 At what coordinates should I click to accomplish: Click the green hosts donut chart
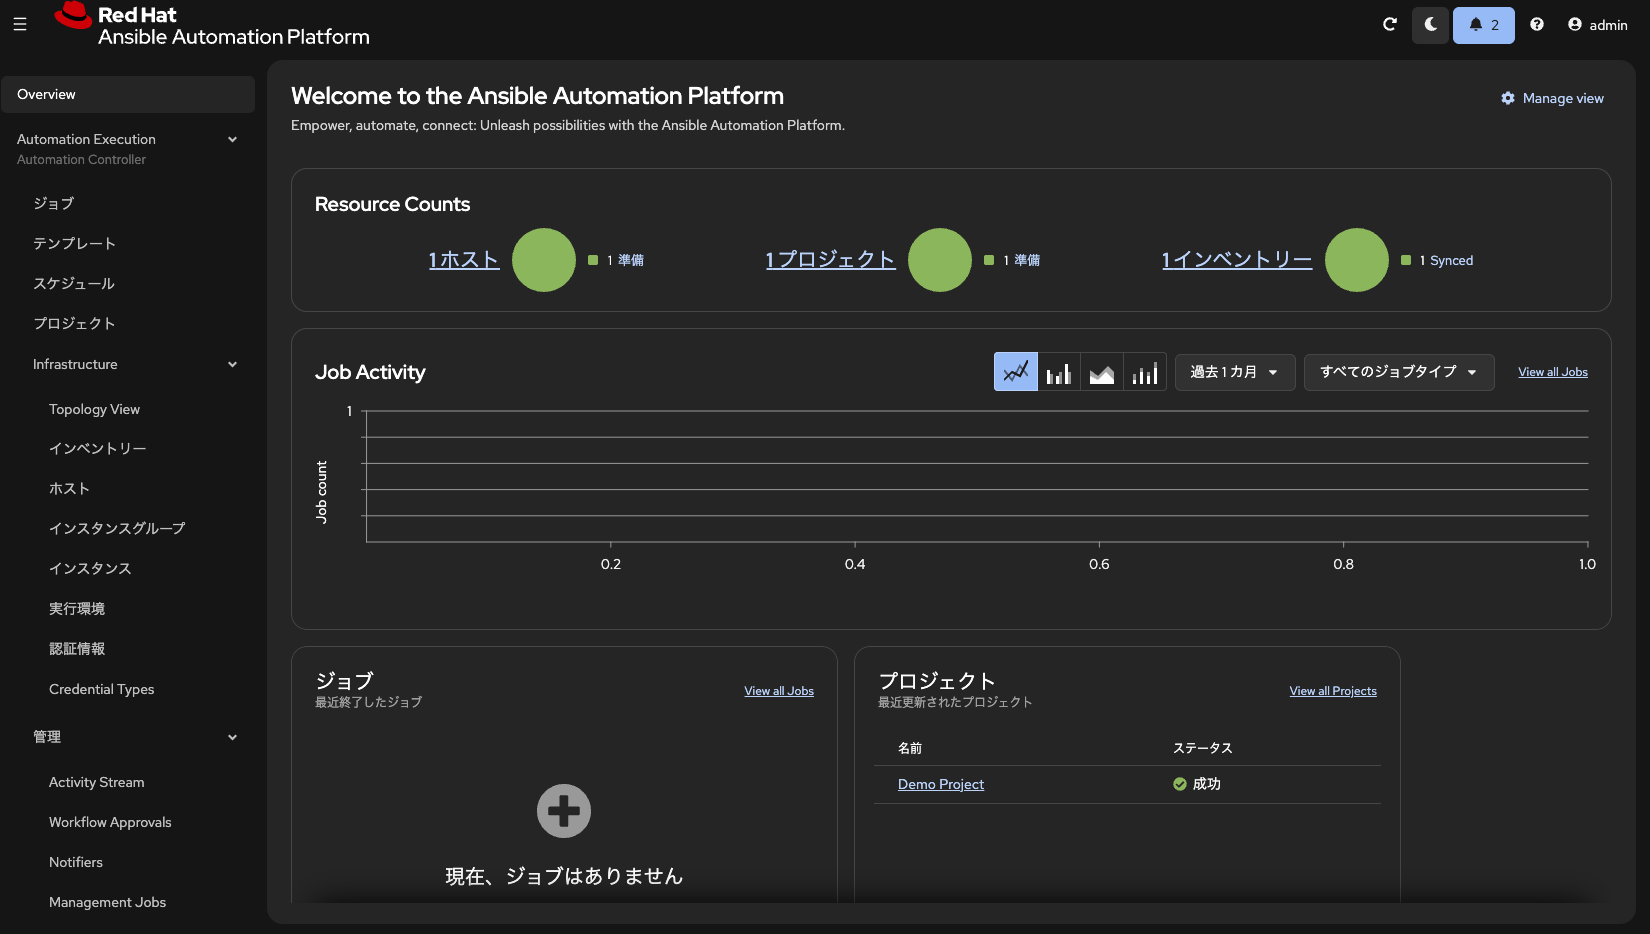[544, 260]
